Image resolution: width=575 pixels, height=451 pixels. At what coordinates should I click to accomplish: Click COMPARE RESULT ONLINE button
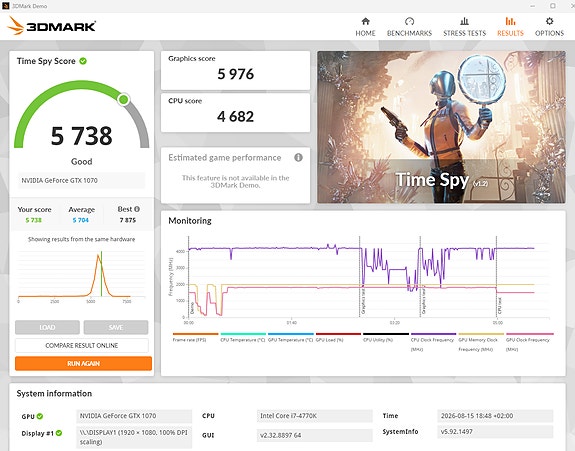(82, 345)
